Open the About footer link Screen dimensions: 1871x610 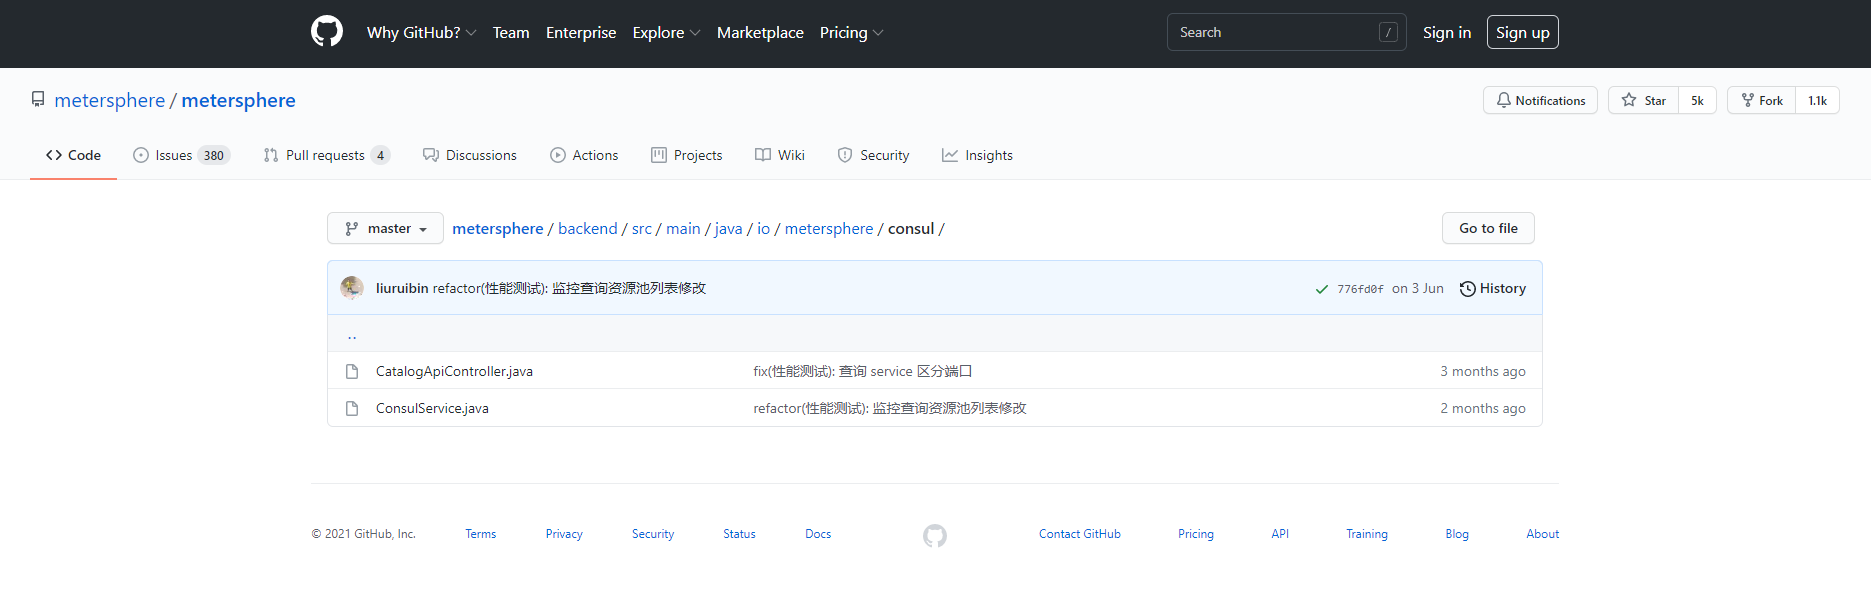pyautogui.click(x=1542, y=534)
